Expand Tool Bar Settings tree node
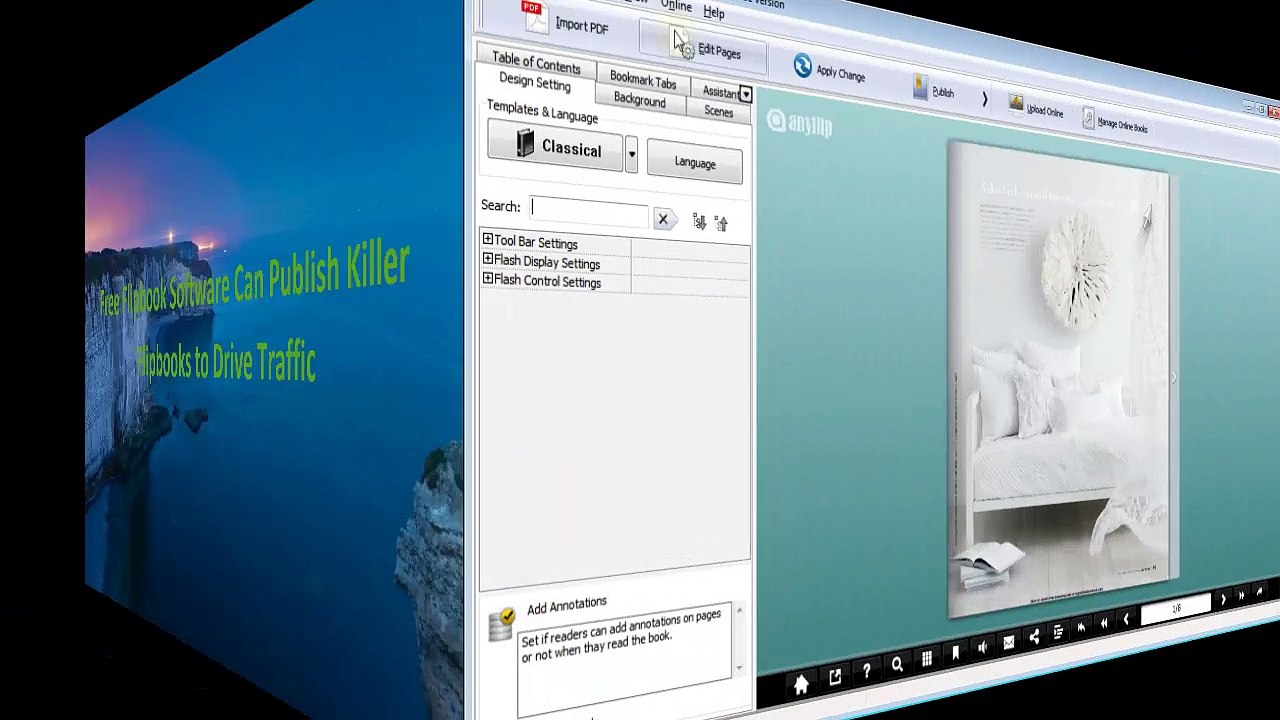The height and width of the screenshot is (720, 1280). coord(487,239)
